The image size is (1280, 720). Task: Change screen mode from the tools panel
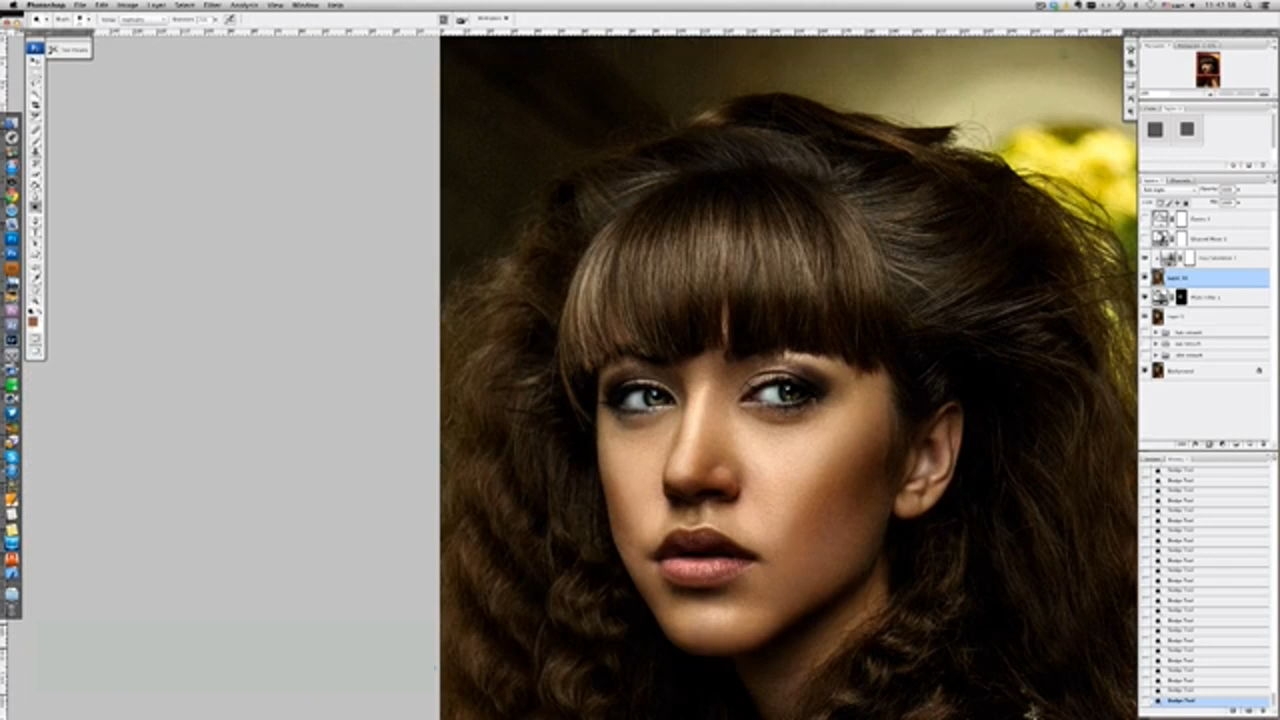click(36, 351)
